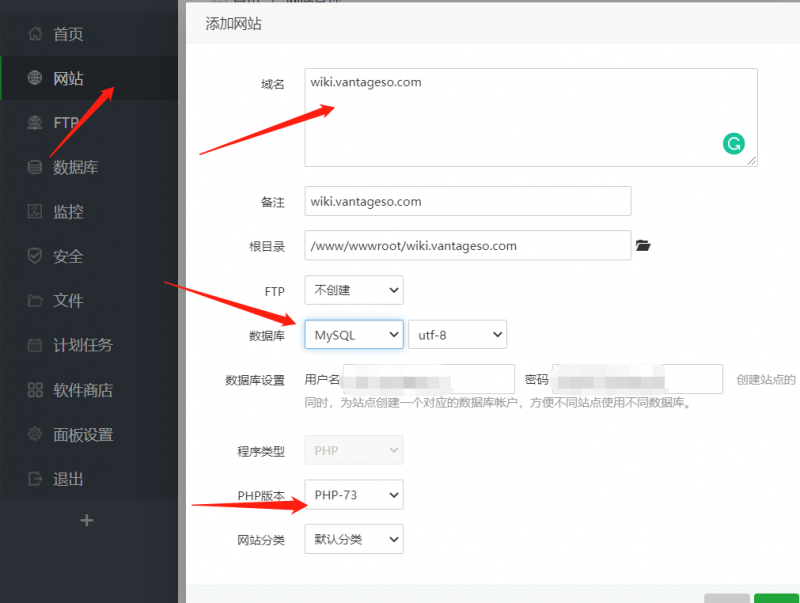Click the 监控 monitoring icon

35,211
